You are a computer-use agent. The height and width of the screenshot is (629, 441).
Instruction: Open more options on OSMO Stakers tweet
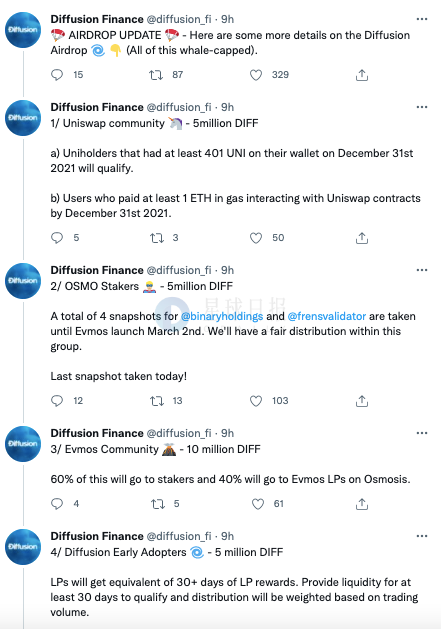point(422,270)
